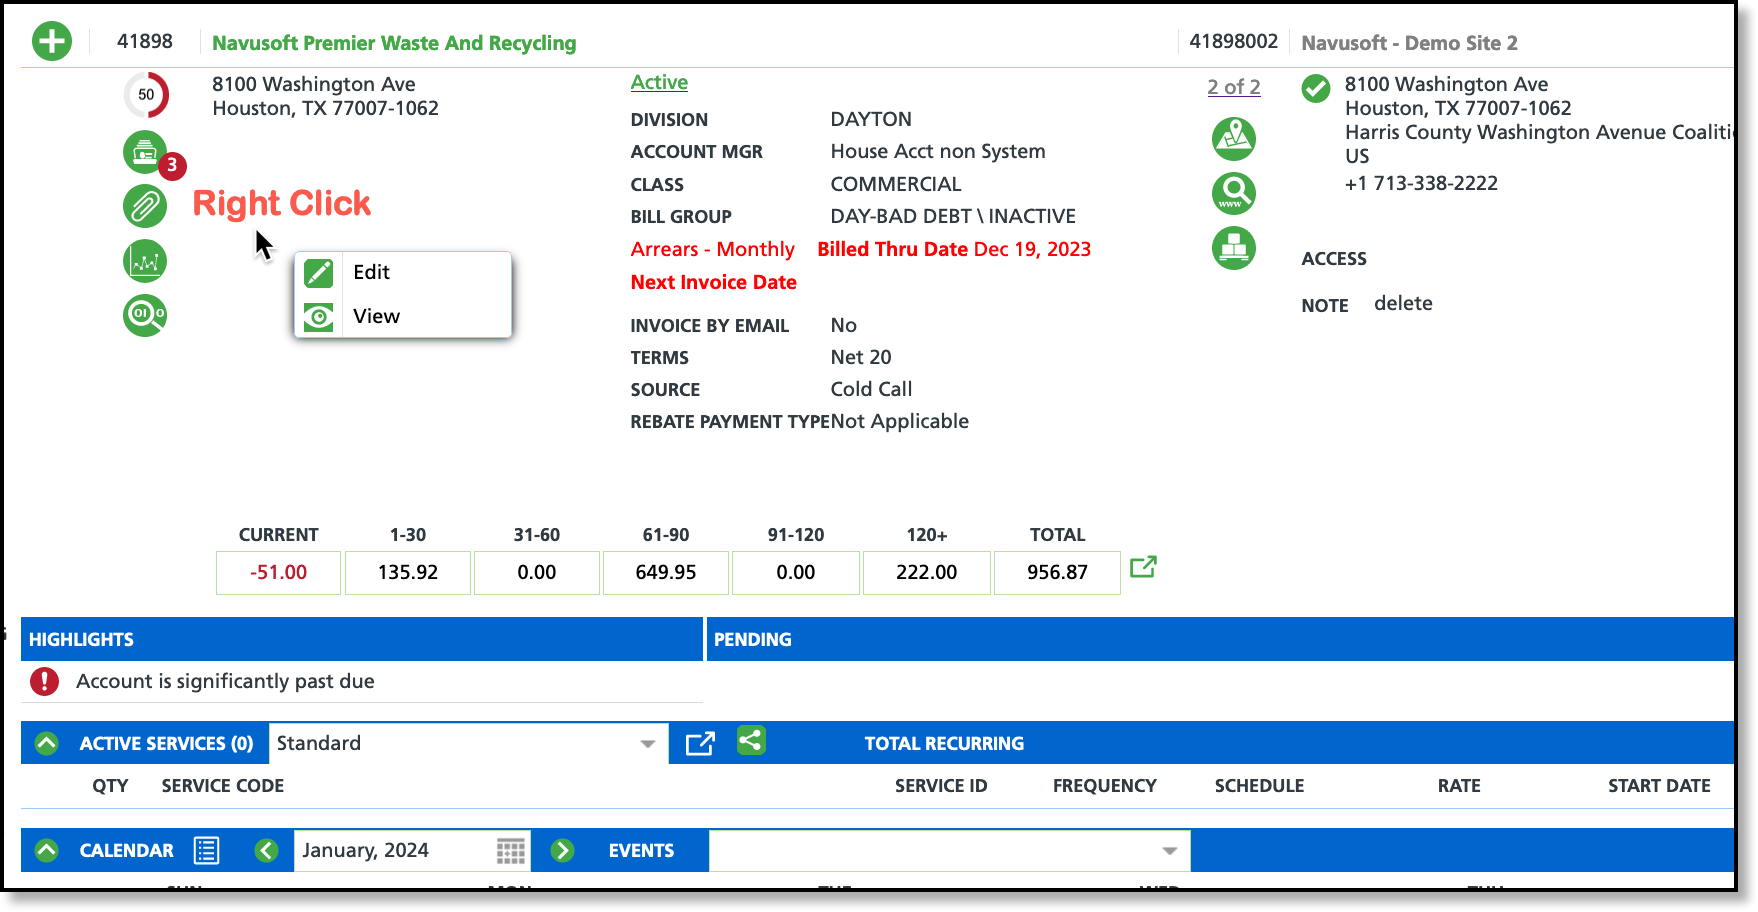Image resolution: width=1758 pixels, height=912 pixels.
Task: Collapse the Calendar section
Action: (47, 850)
